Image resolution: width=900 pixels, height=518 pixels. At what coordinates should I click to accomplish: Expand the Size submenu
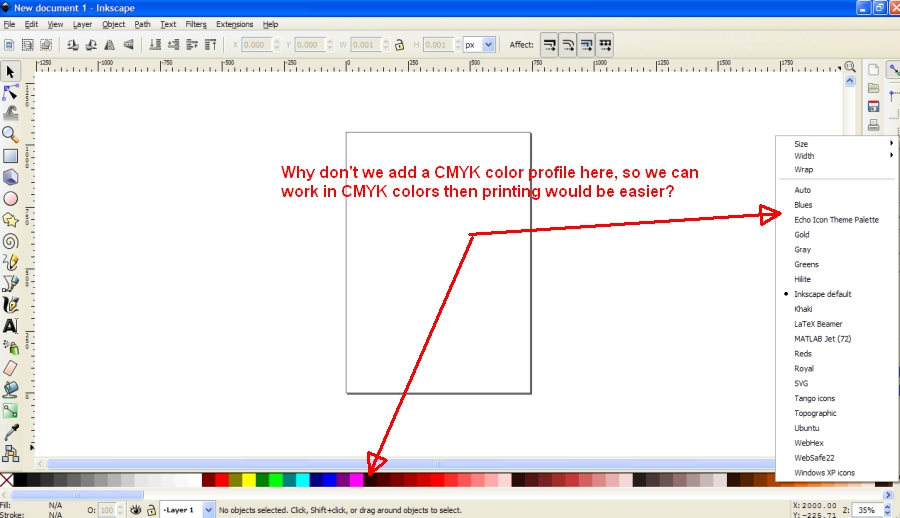click(840, 144)
